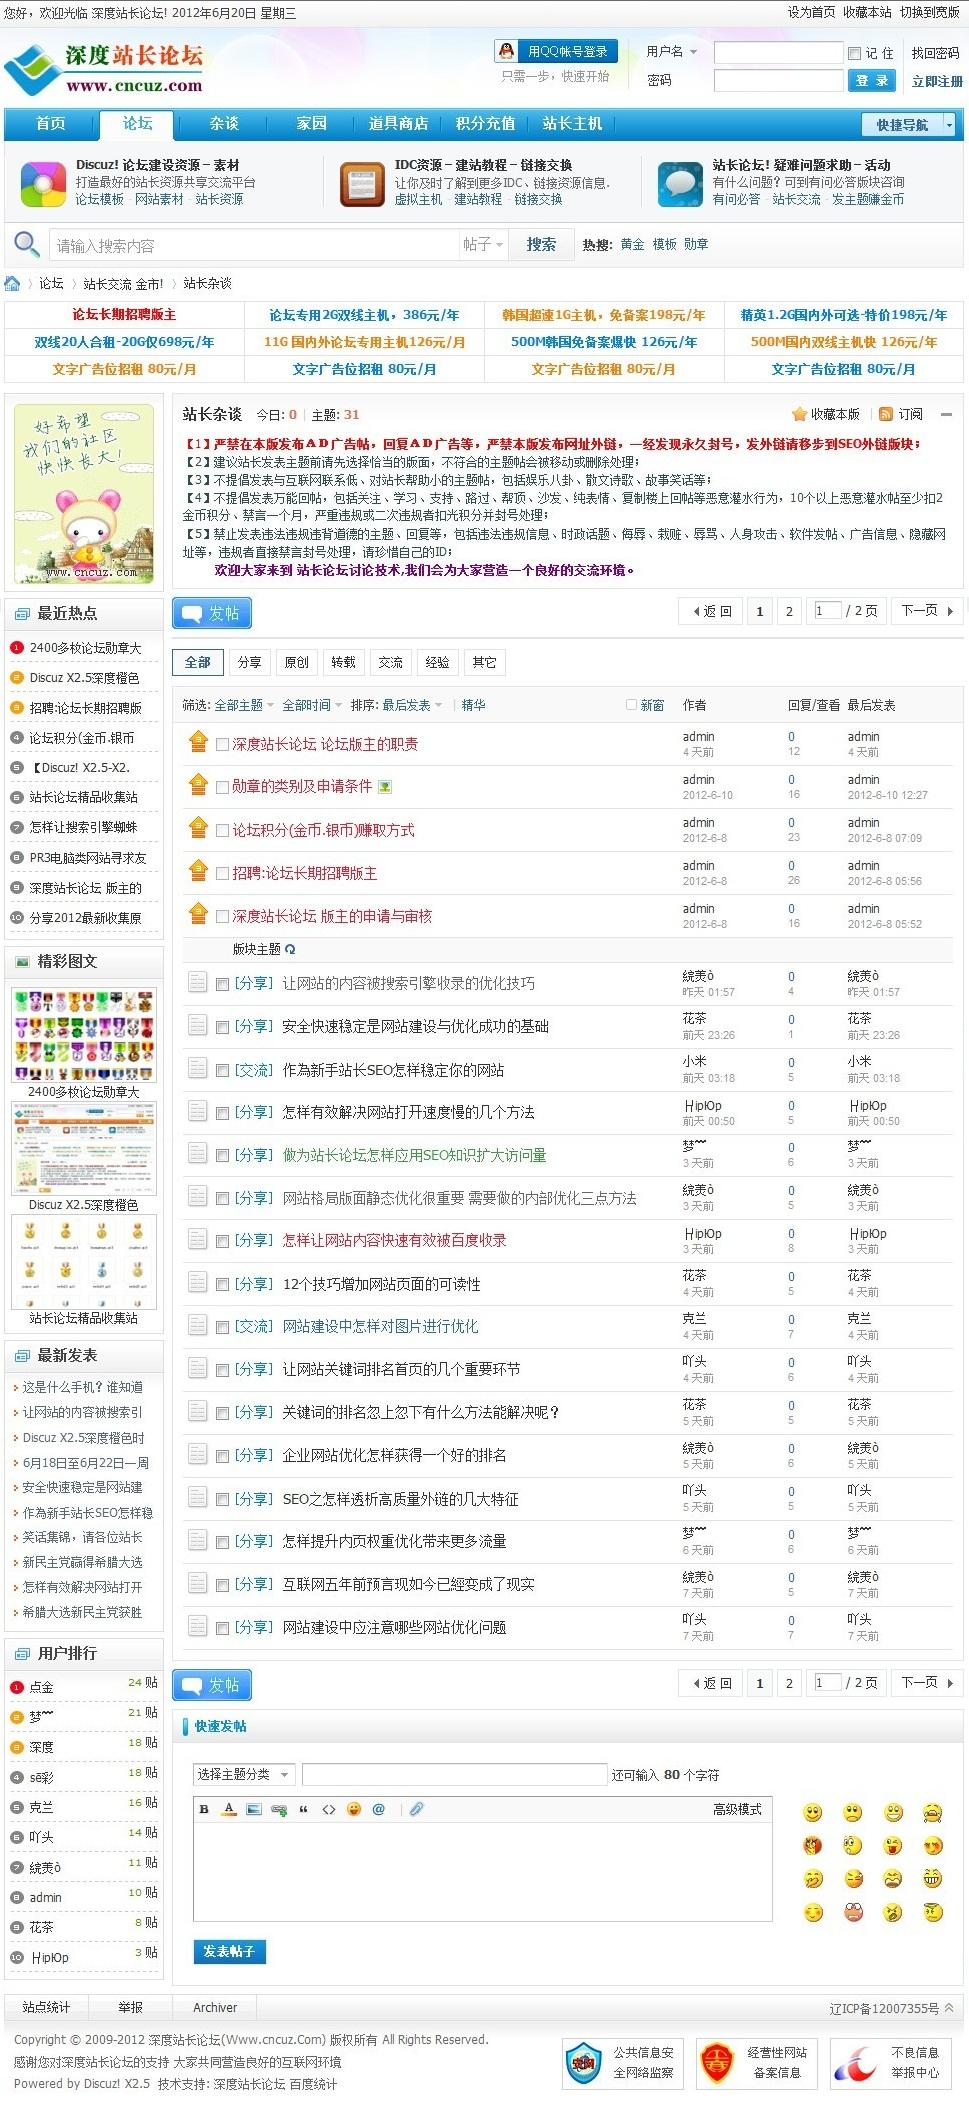Click the home icon in breadcrumb

[x=12, y=283]
